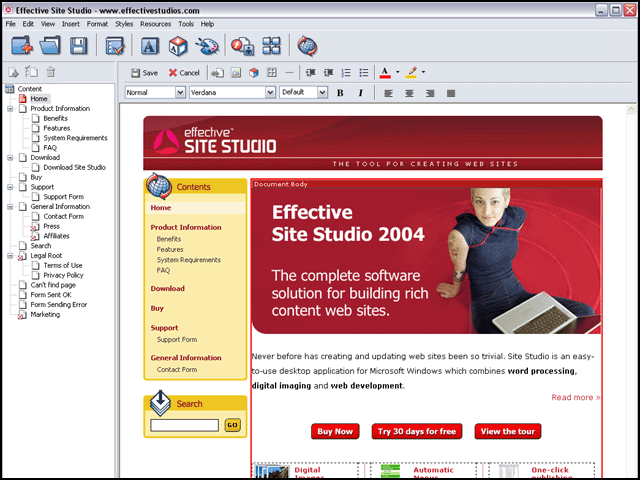
Task: Click the Cancel button in editor toolbar
Action: tap(184, 73)
